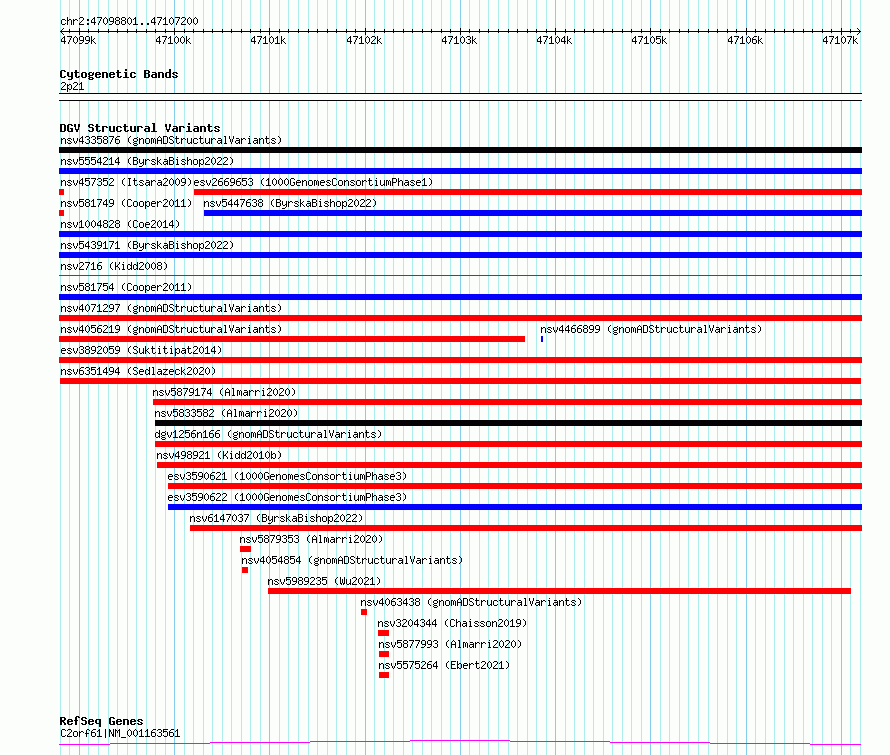Click nsv4466899 gnomAD variant label
Image resolution: width=890 pixels, height=755 pixels.
(651, 329)
